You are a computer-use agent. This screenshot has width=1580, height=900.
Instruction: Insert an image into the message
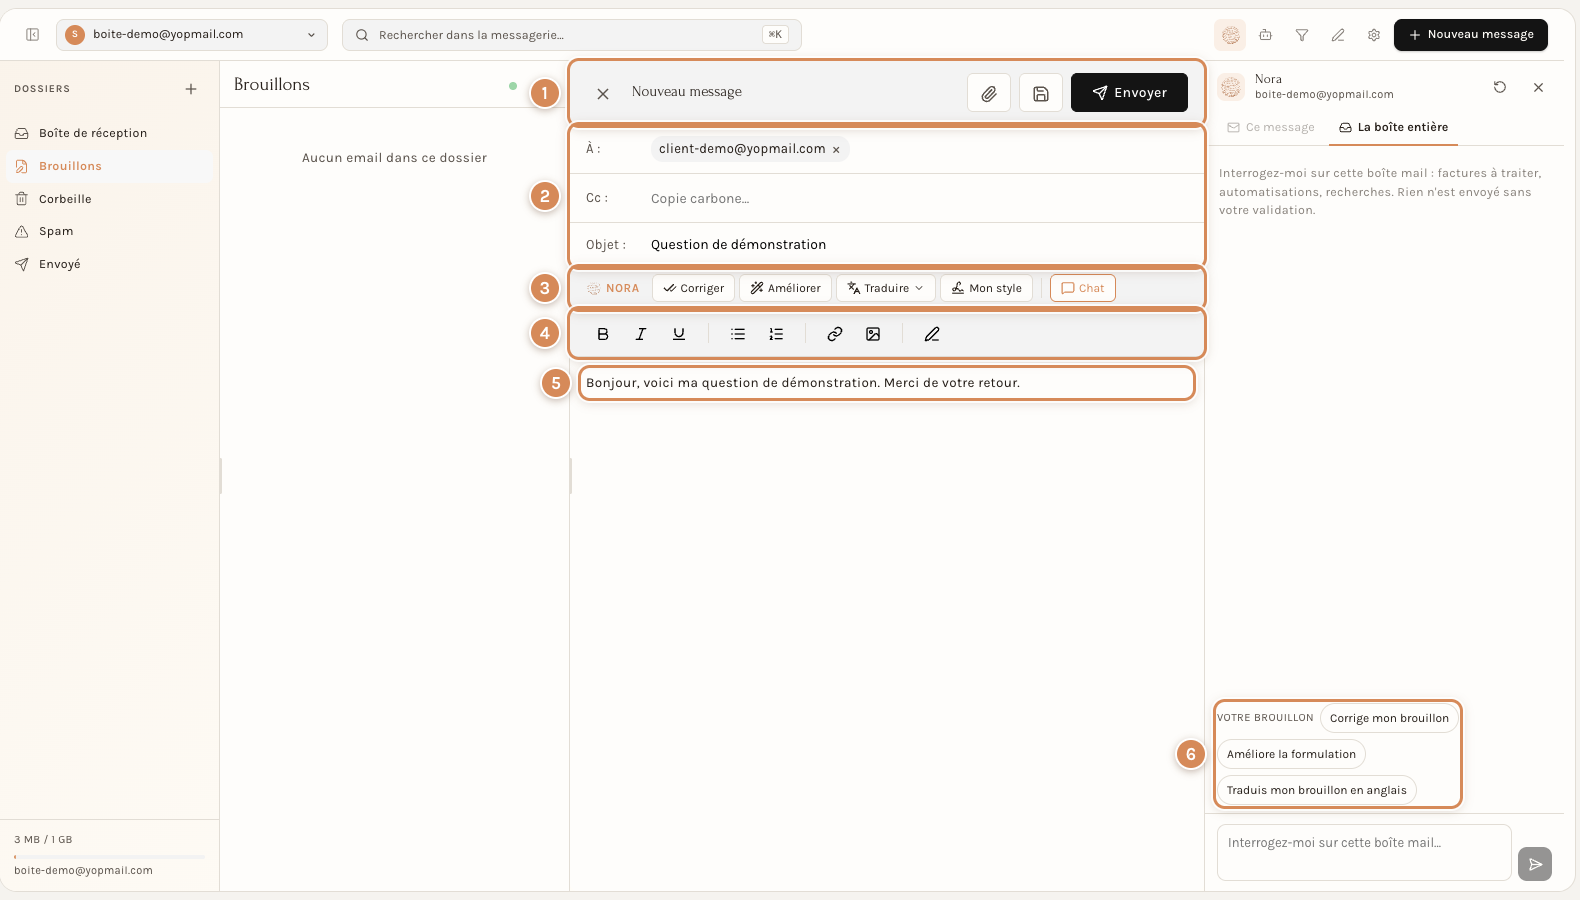point(873,334)
